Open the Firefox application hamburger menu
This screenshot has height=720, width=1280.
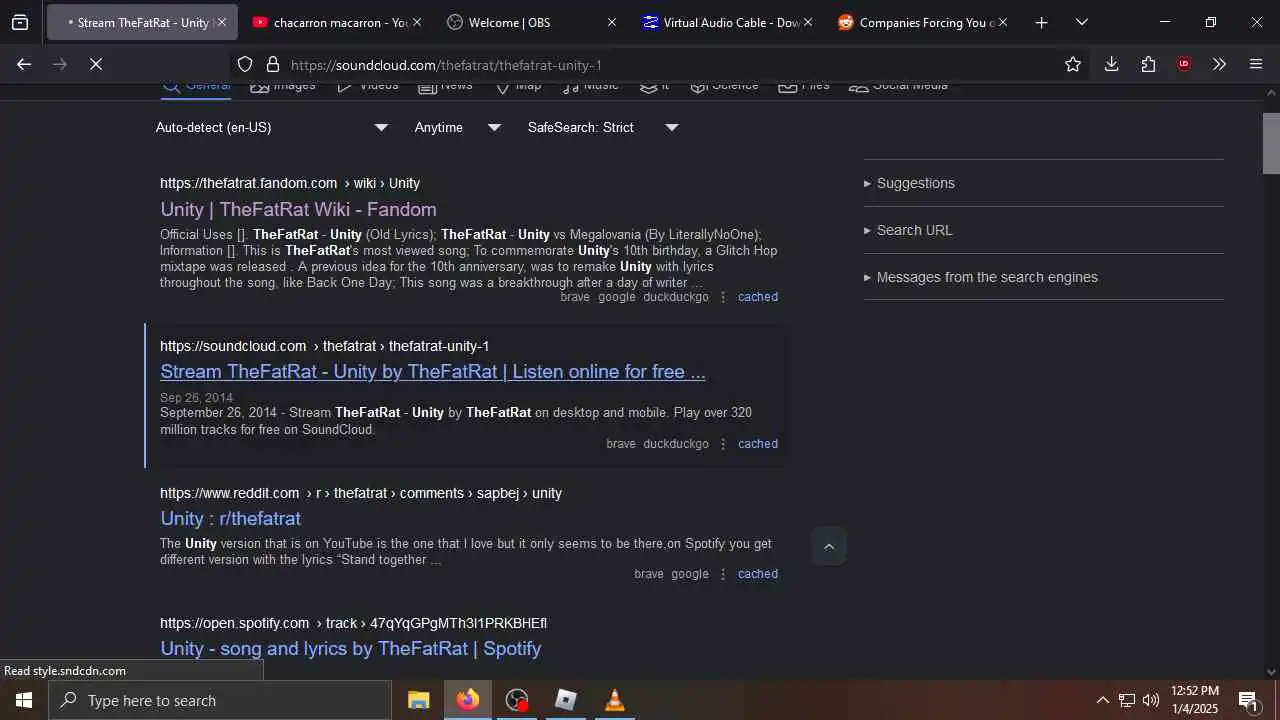click(1256, 64)
